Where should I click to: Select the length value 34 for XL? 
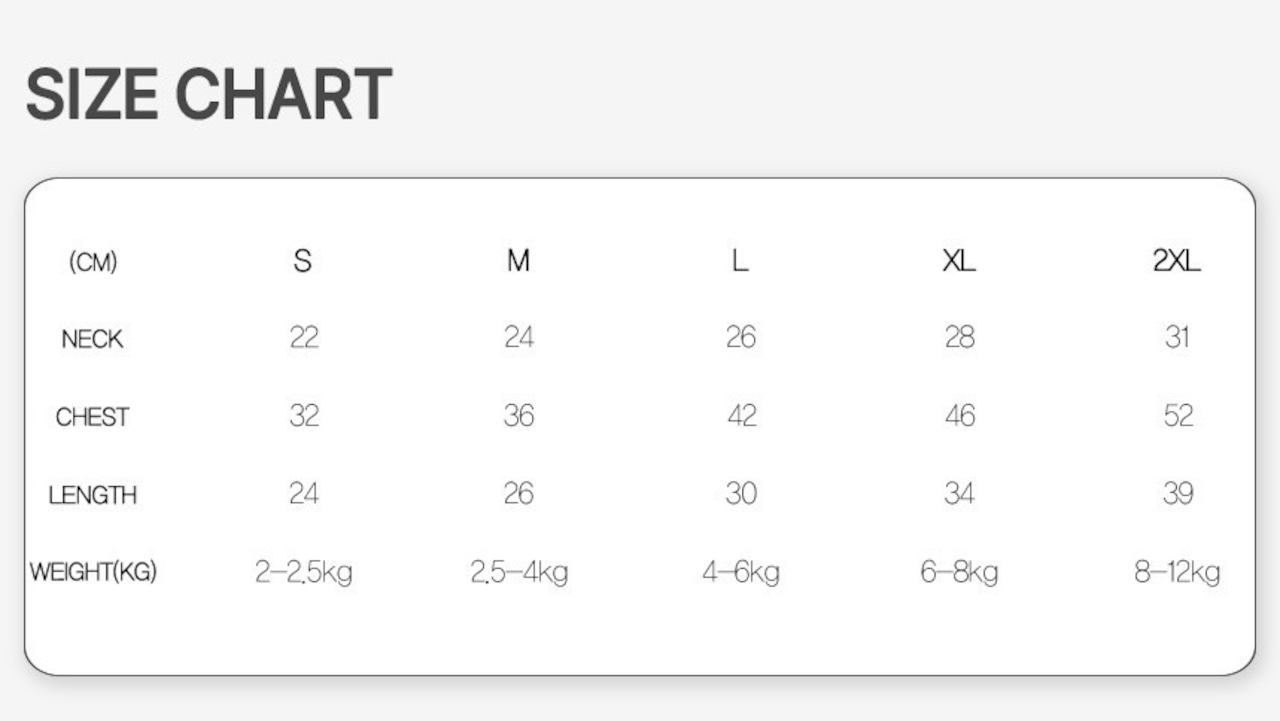(x=959, y=494)
